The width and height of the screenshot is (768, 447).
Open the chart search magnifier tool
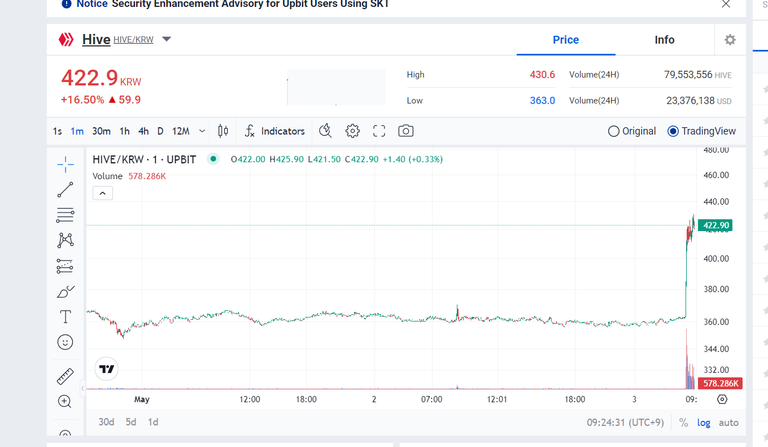325,131
